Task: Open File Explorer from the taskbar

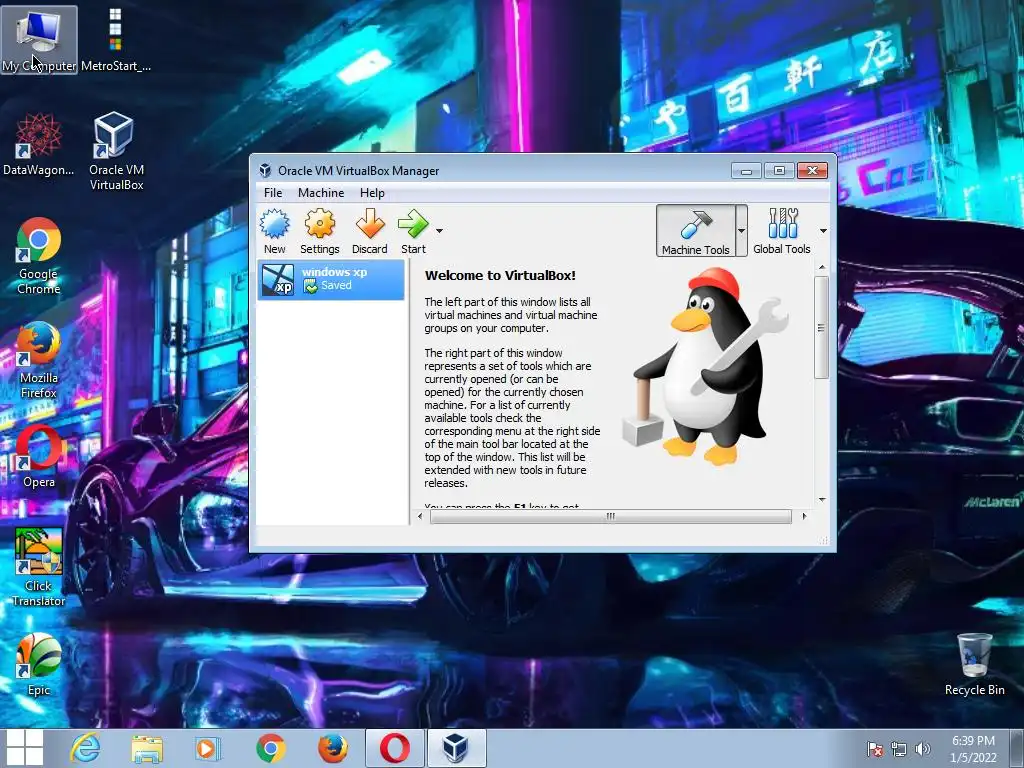Action: [147, 748]
